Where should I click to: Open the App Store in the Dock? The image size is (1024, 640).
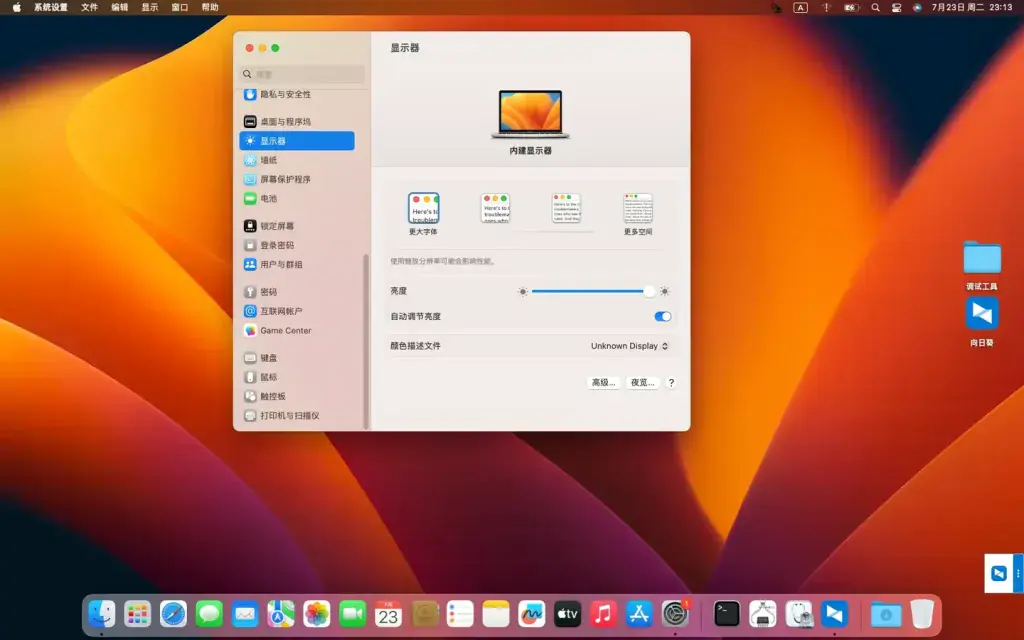click(x=639, y=614)
